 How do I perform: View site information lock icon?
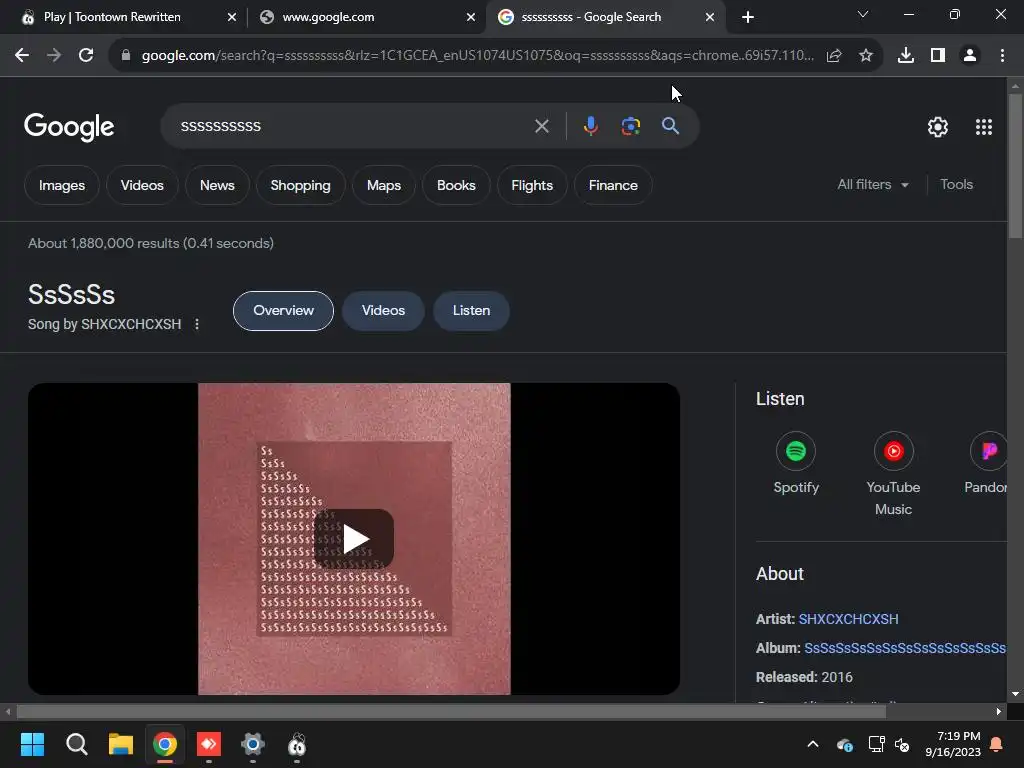tap(126, 56)
